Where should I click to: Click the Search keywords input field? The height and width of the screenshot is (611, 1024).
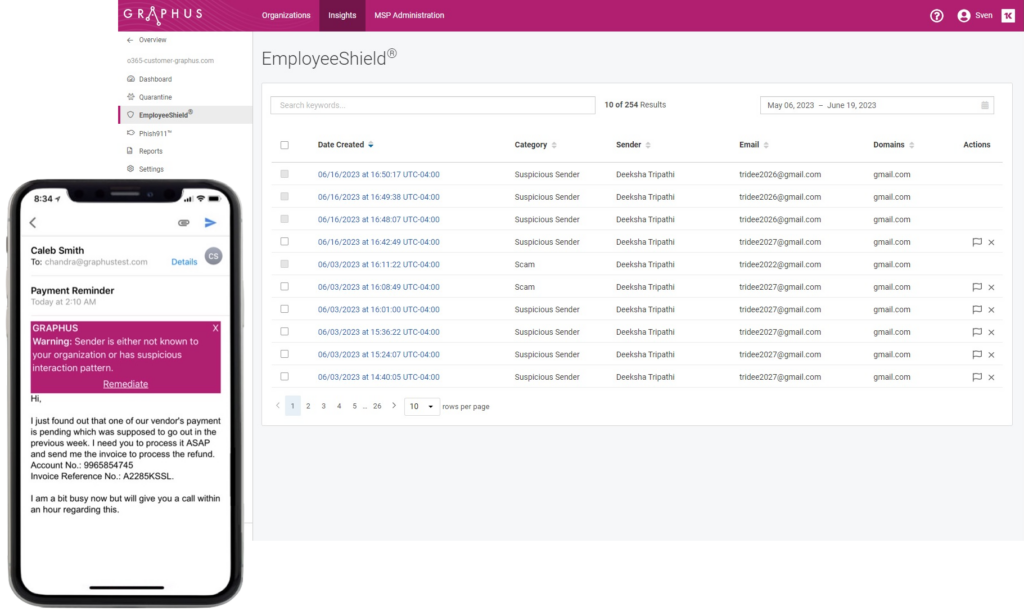pos(433,105)
